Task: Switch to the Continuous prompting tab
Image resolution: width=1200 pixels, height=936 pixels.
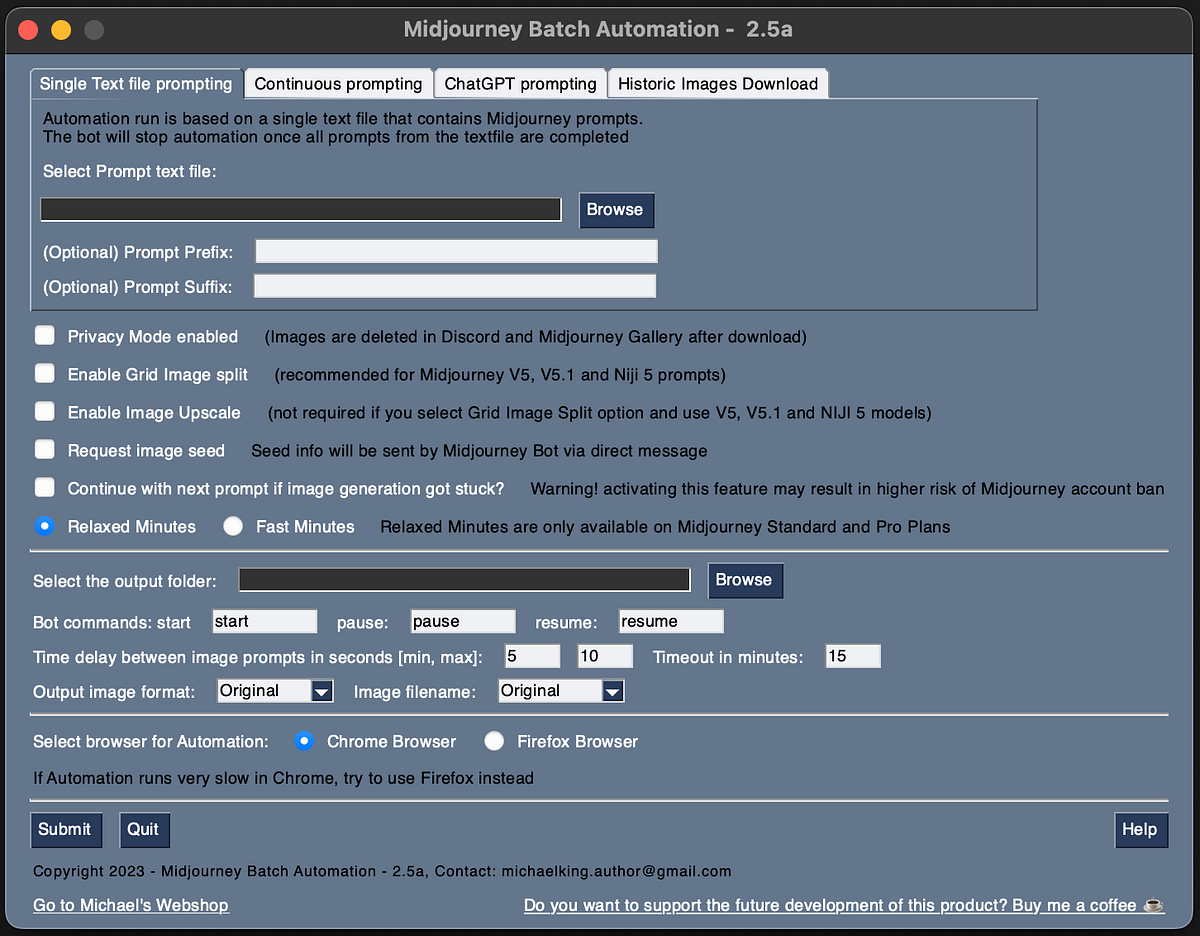Action: [338, 83]
